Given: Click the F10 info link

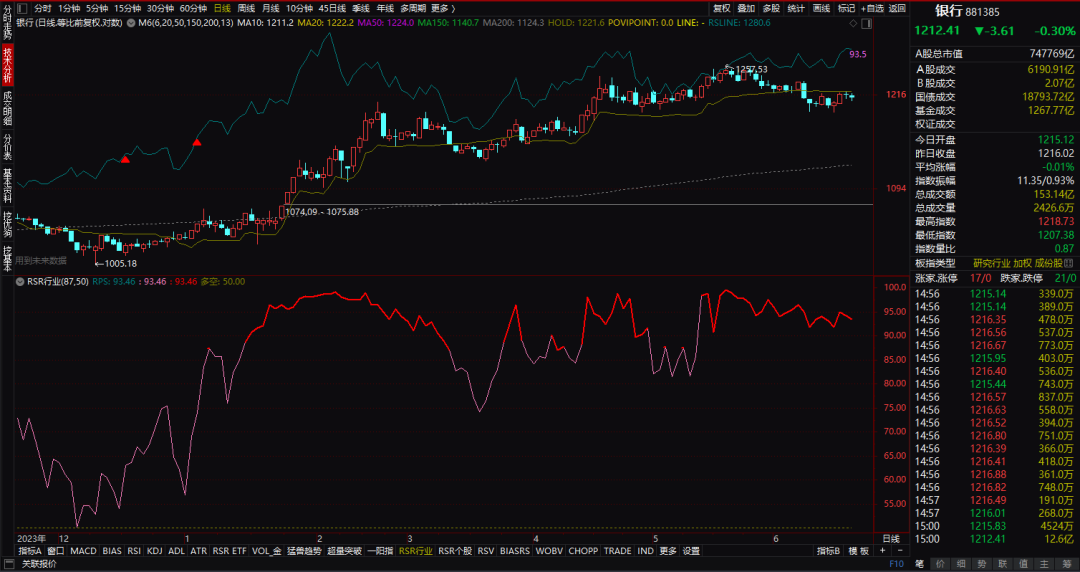Looking at the screenshot, I should (x=896, y=564).
